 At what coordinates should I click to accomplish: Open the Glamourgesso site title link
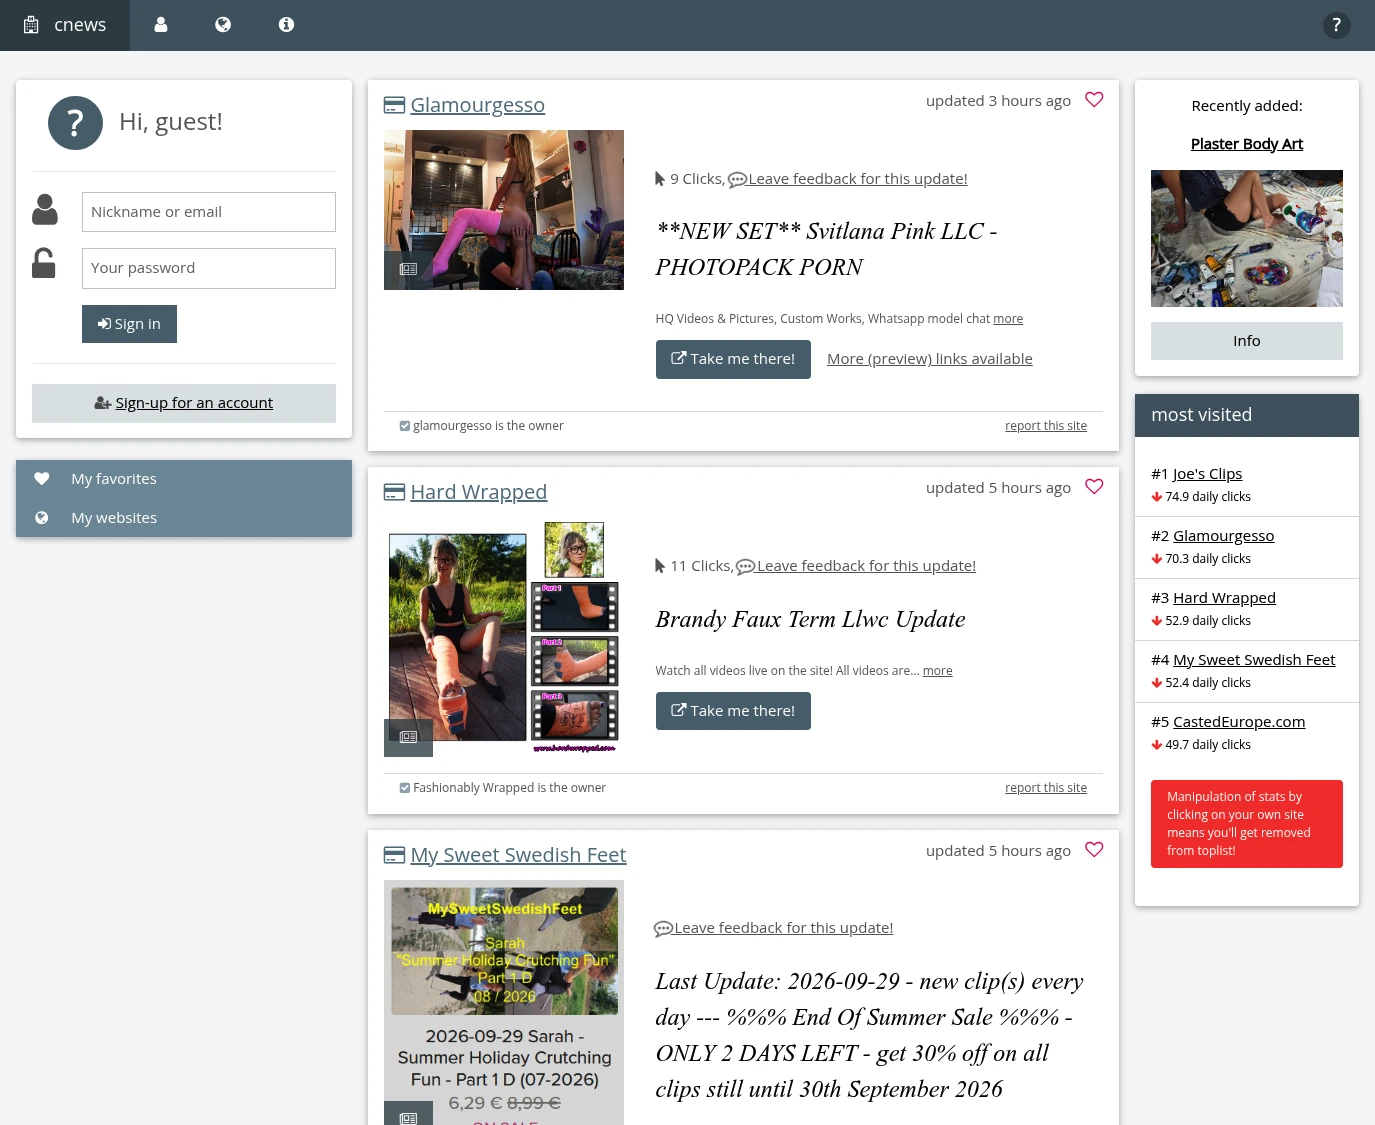(477, 105)
